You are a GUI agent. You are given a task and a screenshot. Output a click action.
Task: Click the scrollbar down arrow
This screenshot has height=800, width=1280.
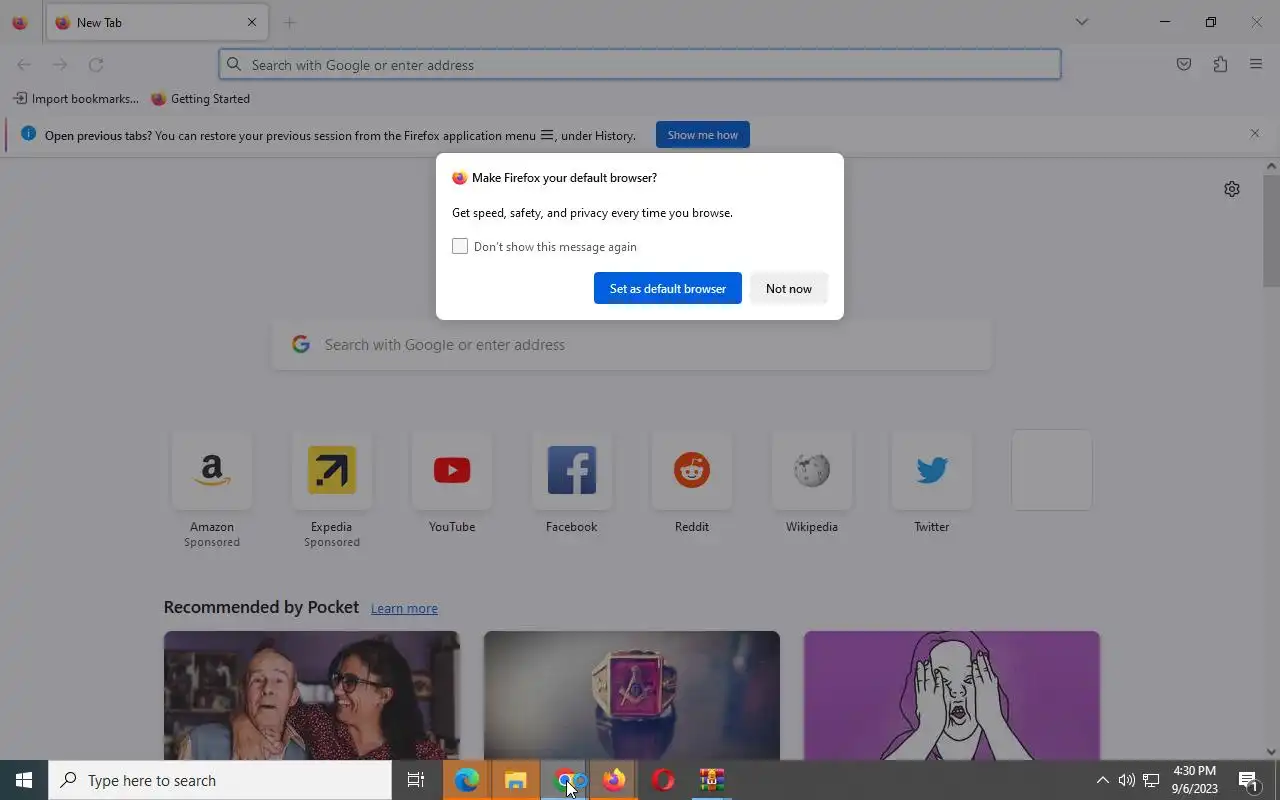pos(1271,752)
